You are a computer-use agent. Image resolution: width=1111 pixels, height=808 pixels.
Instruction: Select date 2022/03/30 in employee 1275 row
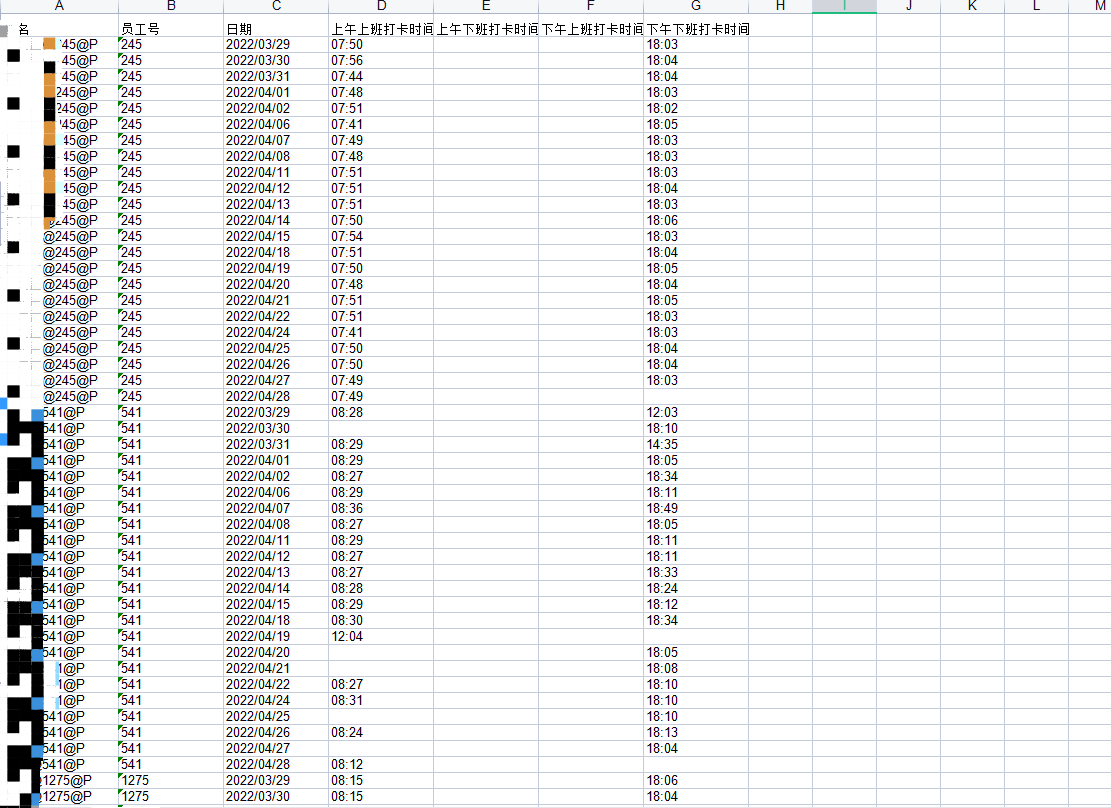click(276, 797)
